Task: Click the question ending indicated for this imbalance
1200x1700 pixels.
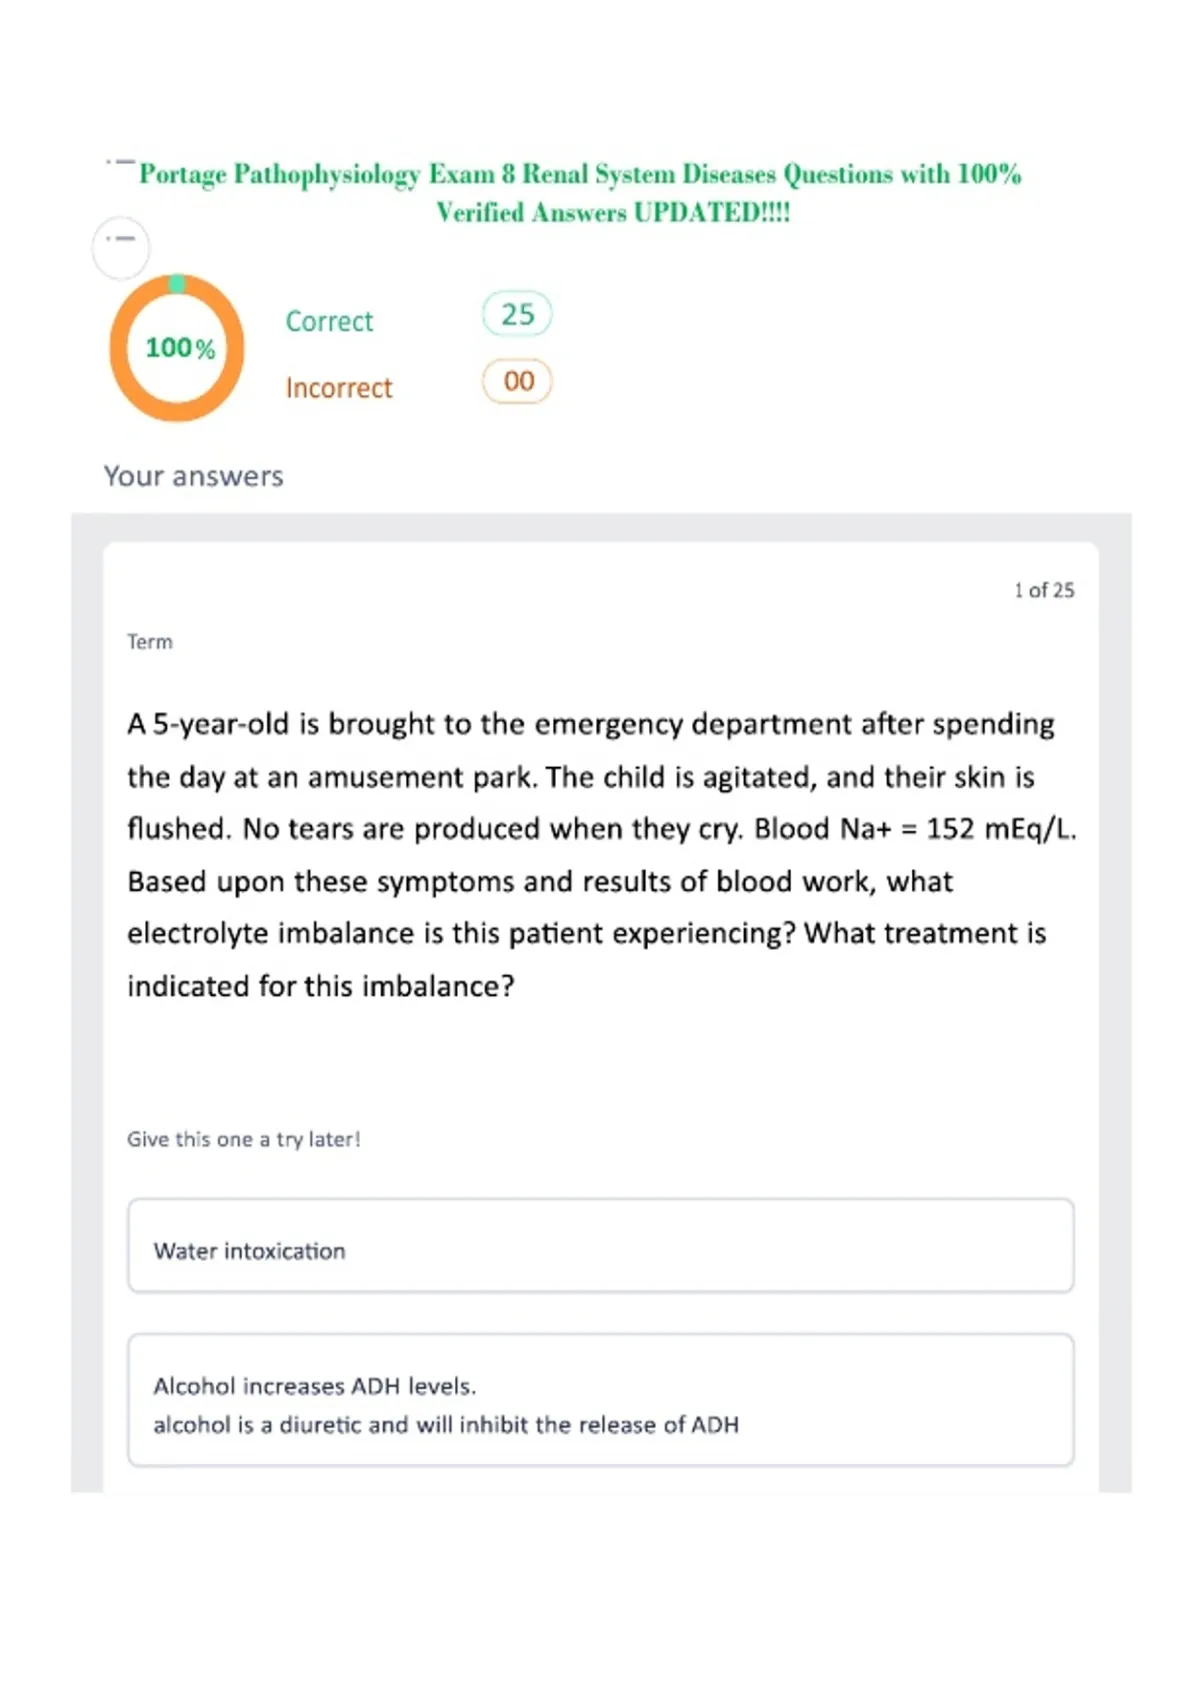Action: [x=321, y=986]
